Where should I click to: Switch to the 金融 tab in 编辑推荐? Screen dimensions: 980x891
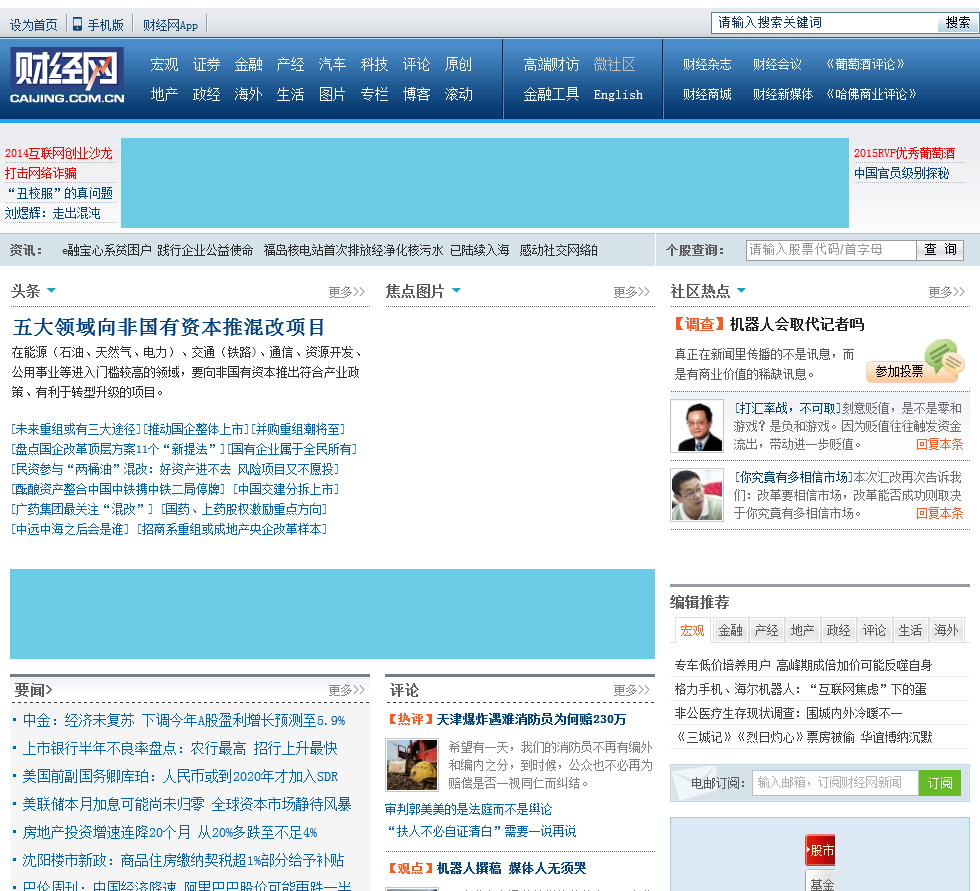point(730,630)
